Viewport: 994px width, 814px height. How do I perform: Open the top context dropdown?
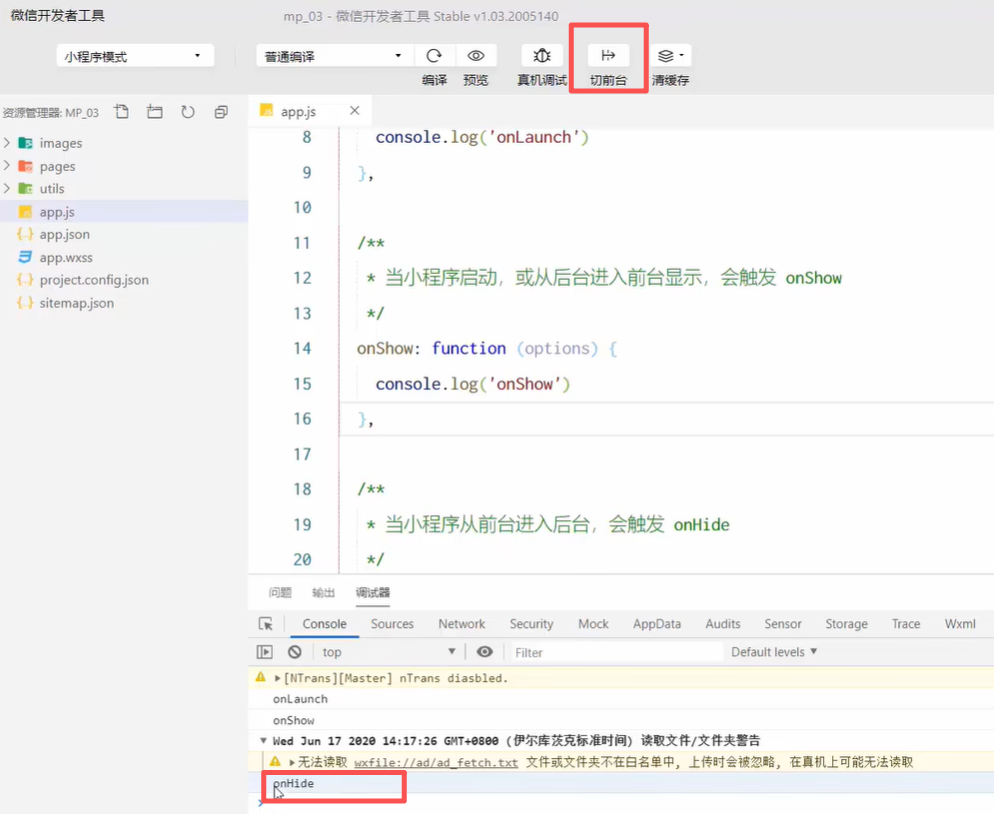tap(388, 652)
